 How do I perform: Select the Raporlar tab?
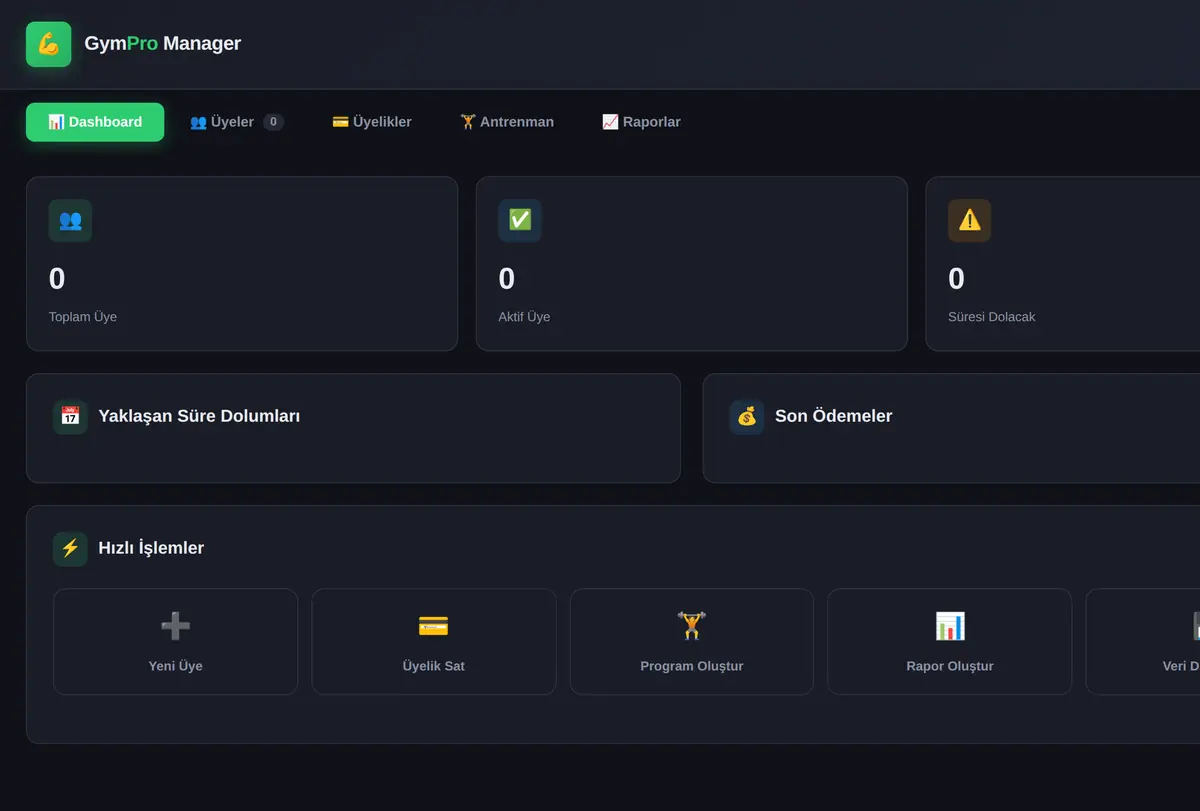tap(641, 122)
